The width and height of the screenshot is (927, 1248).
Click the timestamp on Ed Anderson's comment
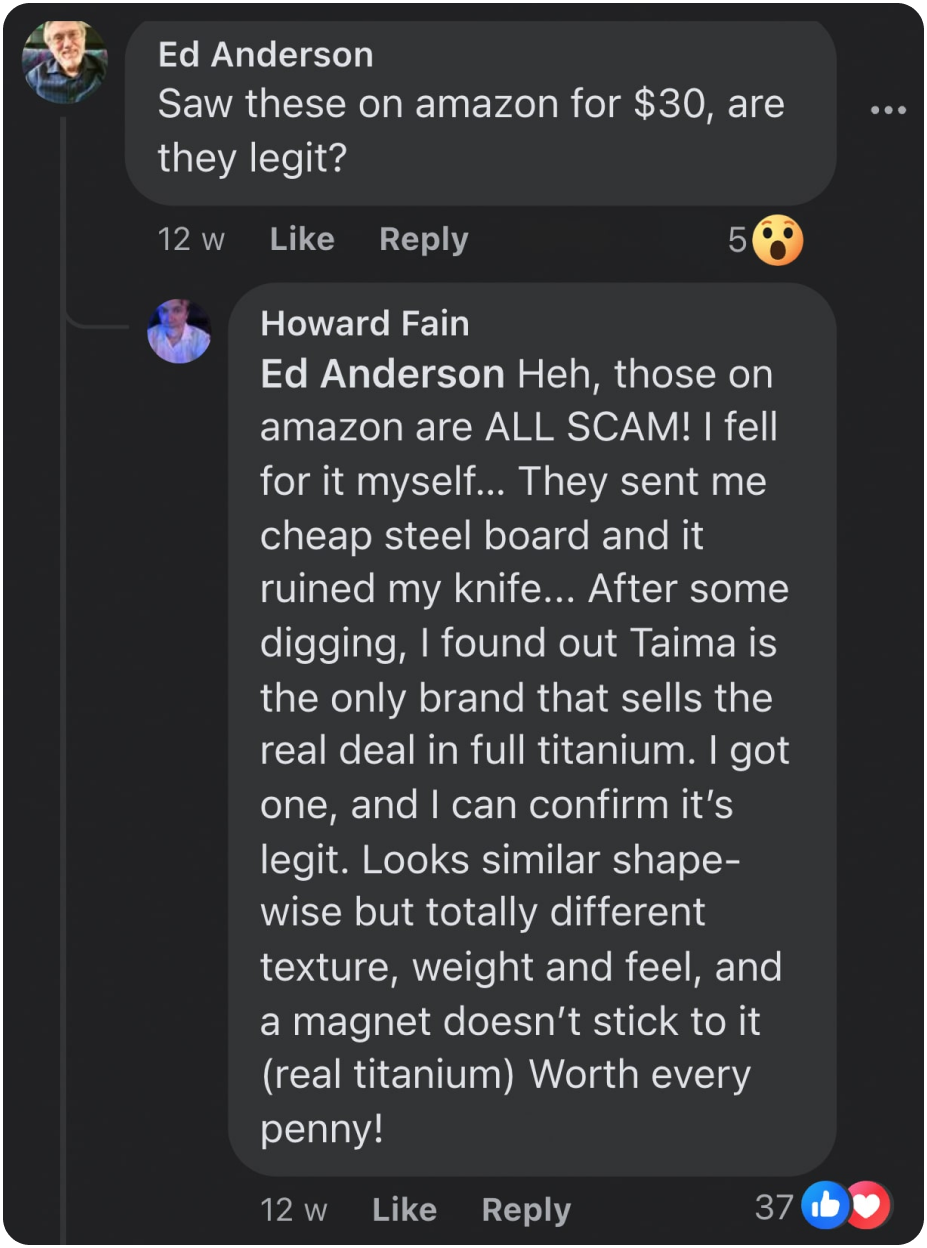(x=191, y=240)
